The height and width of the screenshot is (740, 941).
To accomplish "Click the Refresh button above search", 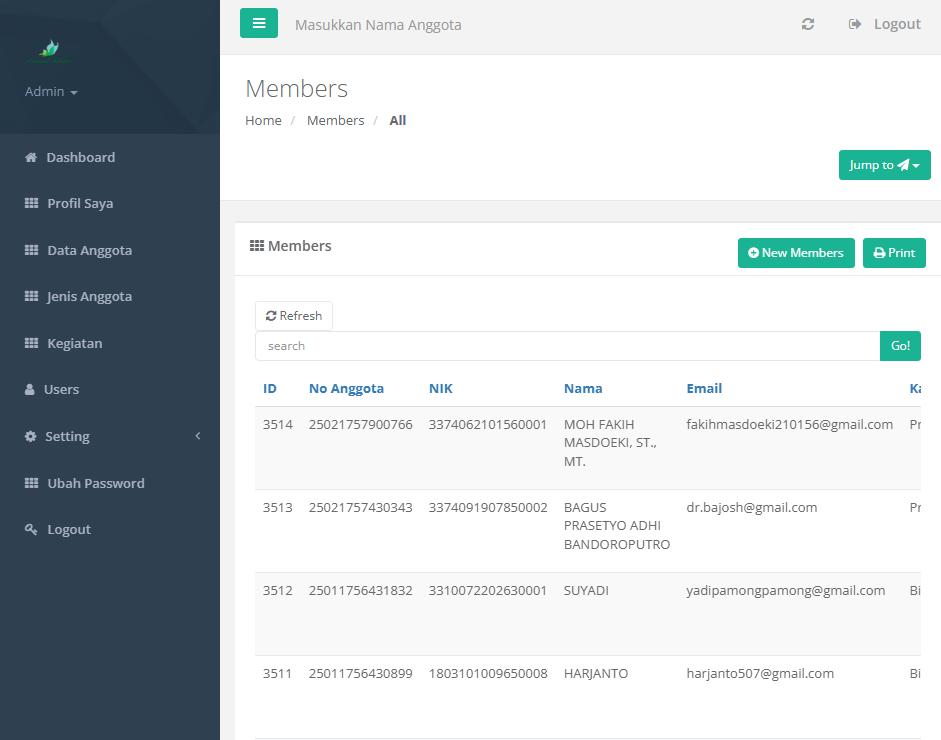I will point(294,316).
